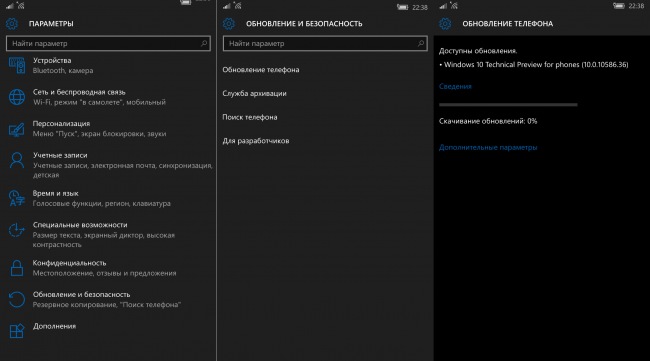The height and width of the screenshot is (361, 650).
Task: Click the padlock icon for Конфиденциальность
Action: (x=17, y=268)
